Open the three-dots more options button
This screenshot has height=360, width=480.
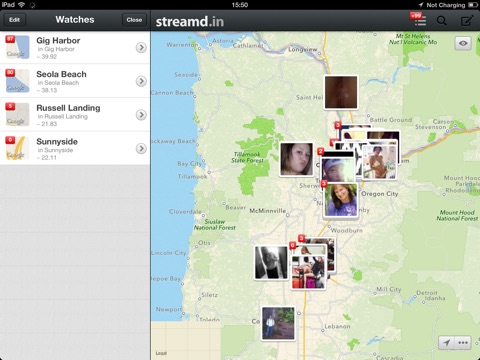463,342
